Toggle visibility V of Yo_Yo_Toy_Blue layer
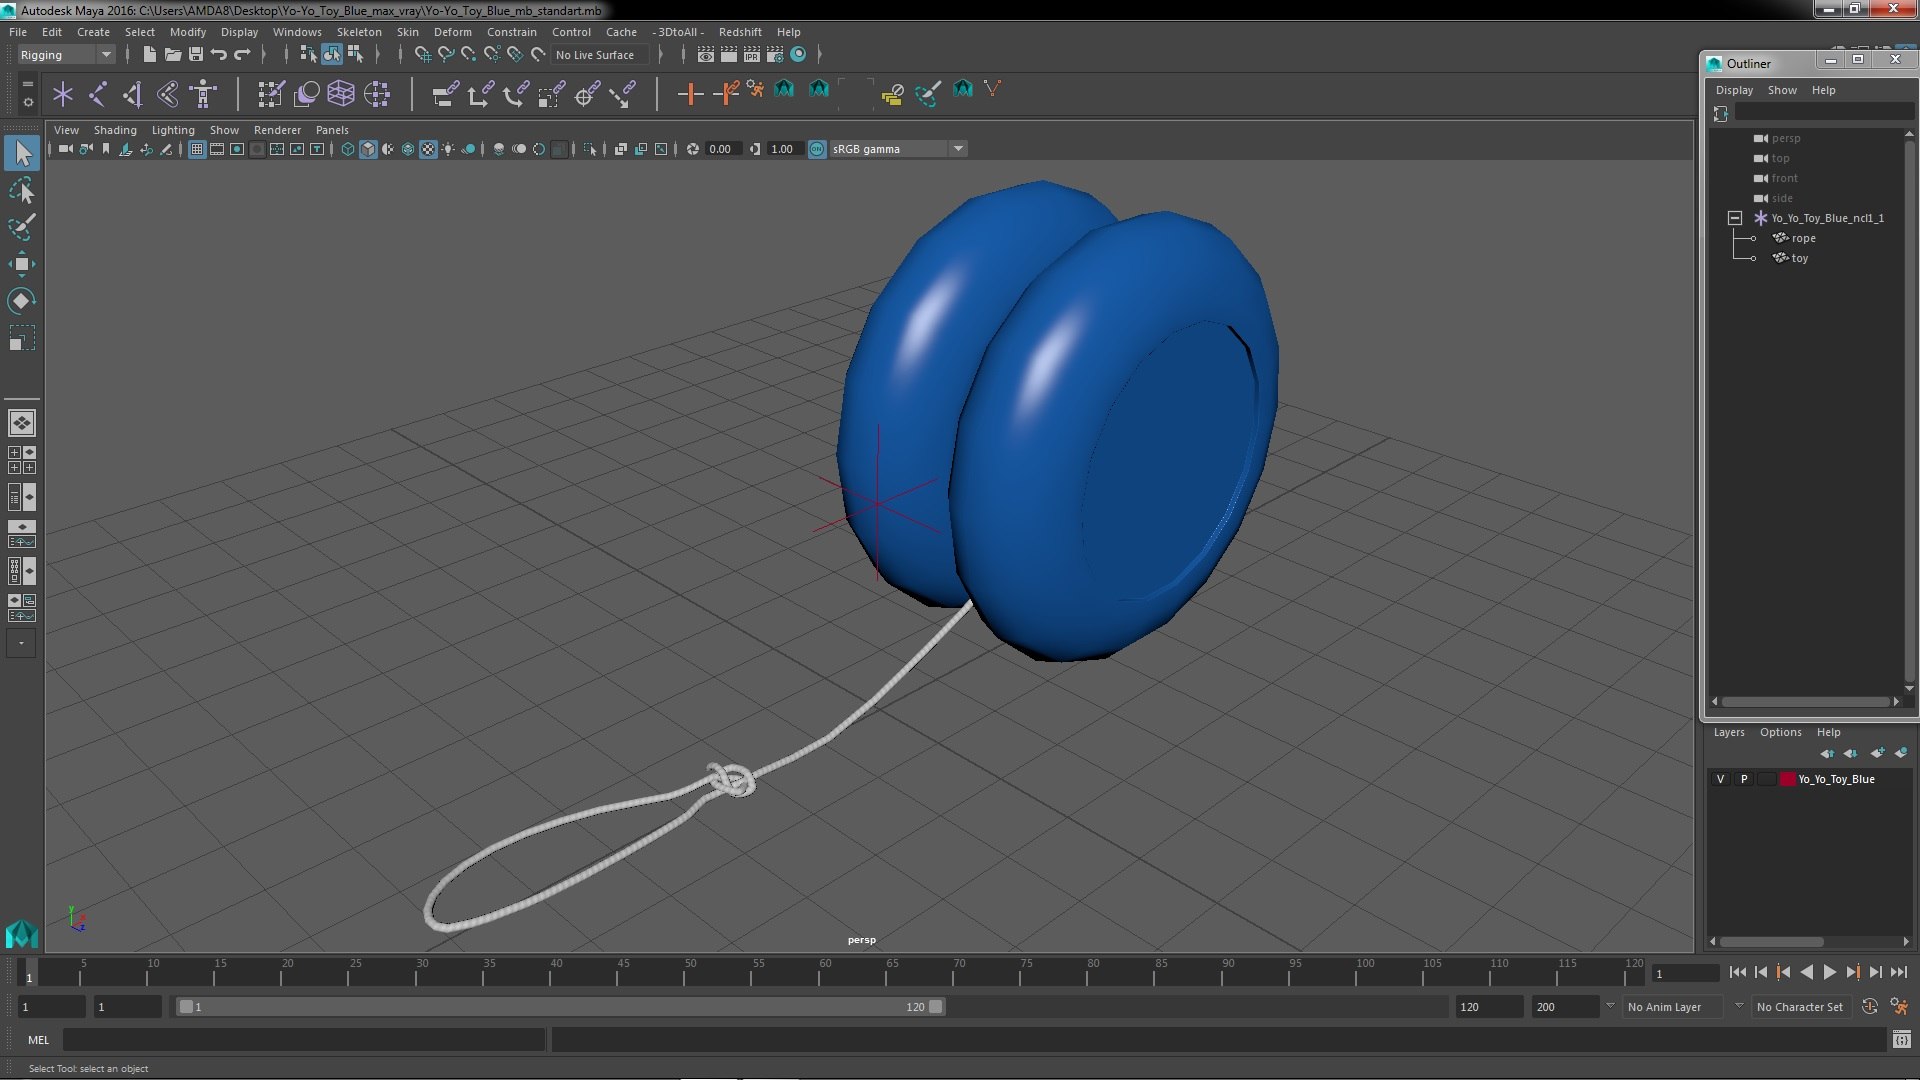The width and height of the screenshot is (1920, 1080). pyautogui.click(x=1720, y=779)
